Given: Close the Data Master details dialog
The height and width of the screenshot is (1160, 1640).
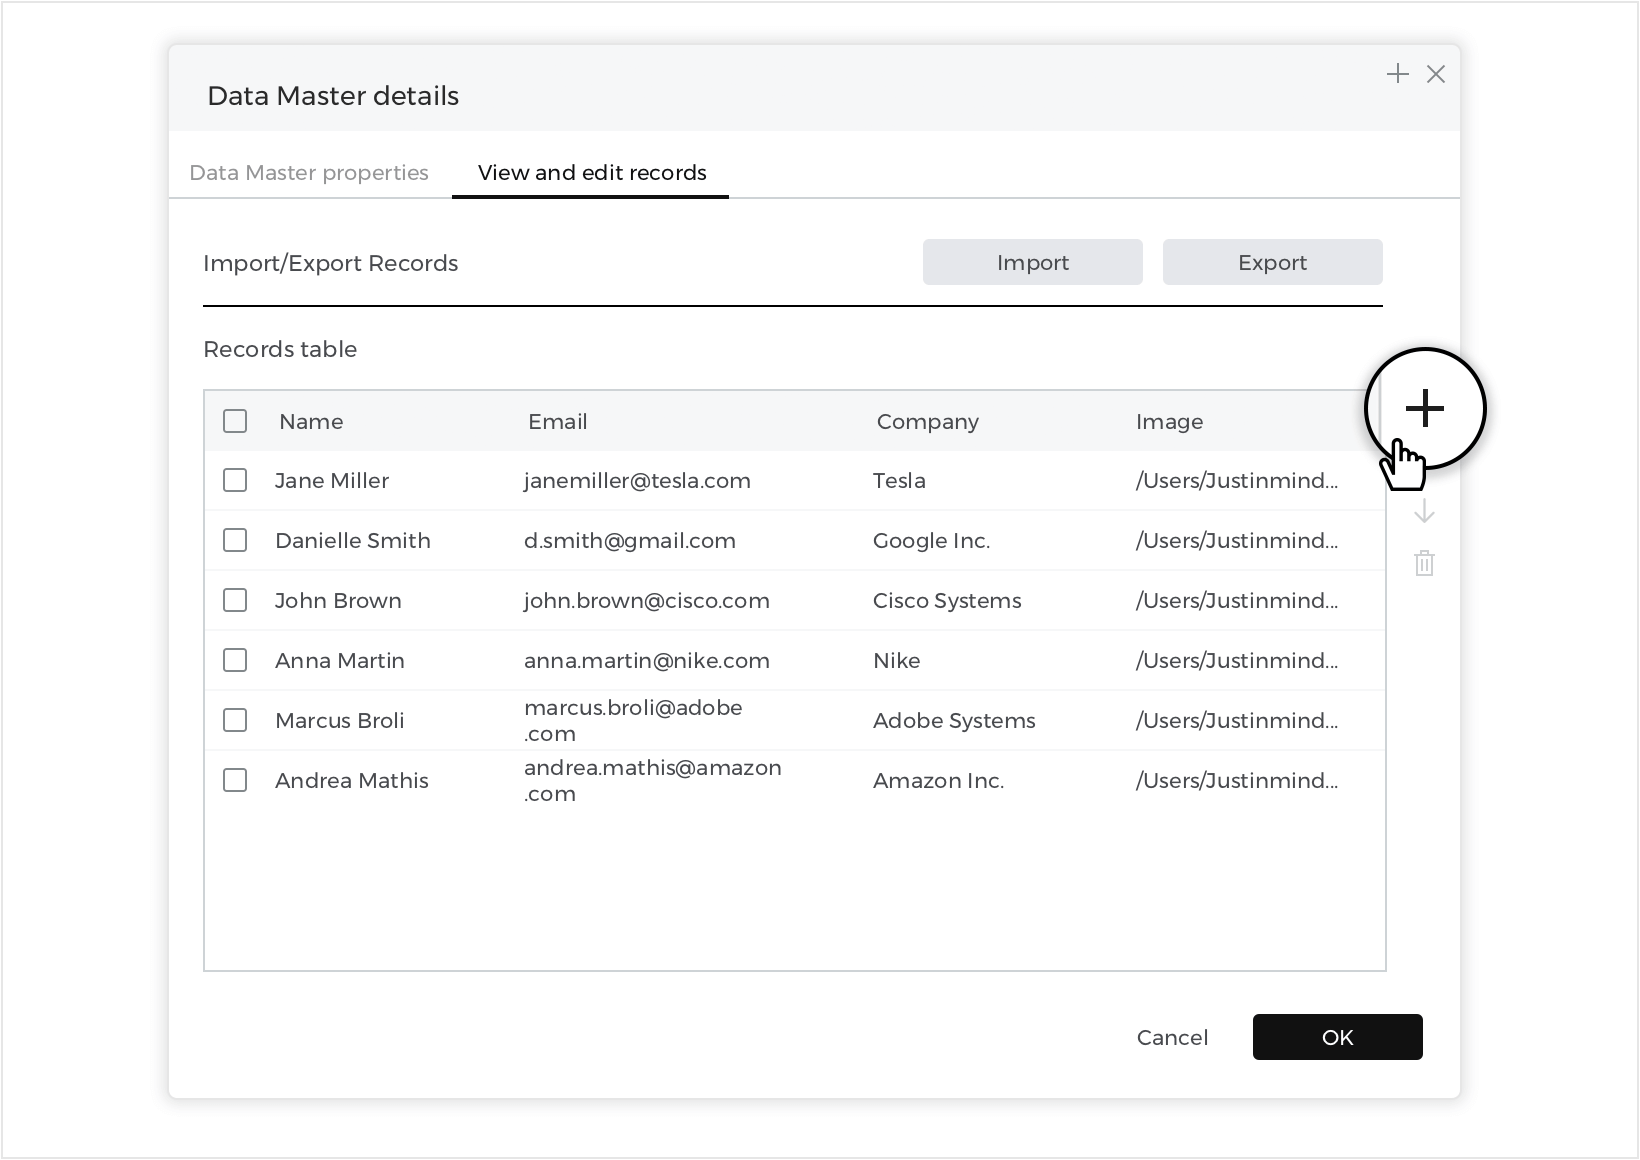Looking at the screenshot, I should point(1436,74).
